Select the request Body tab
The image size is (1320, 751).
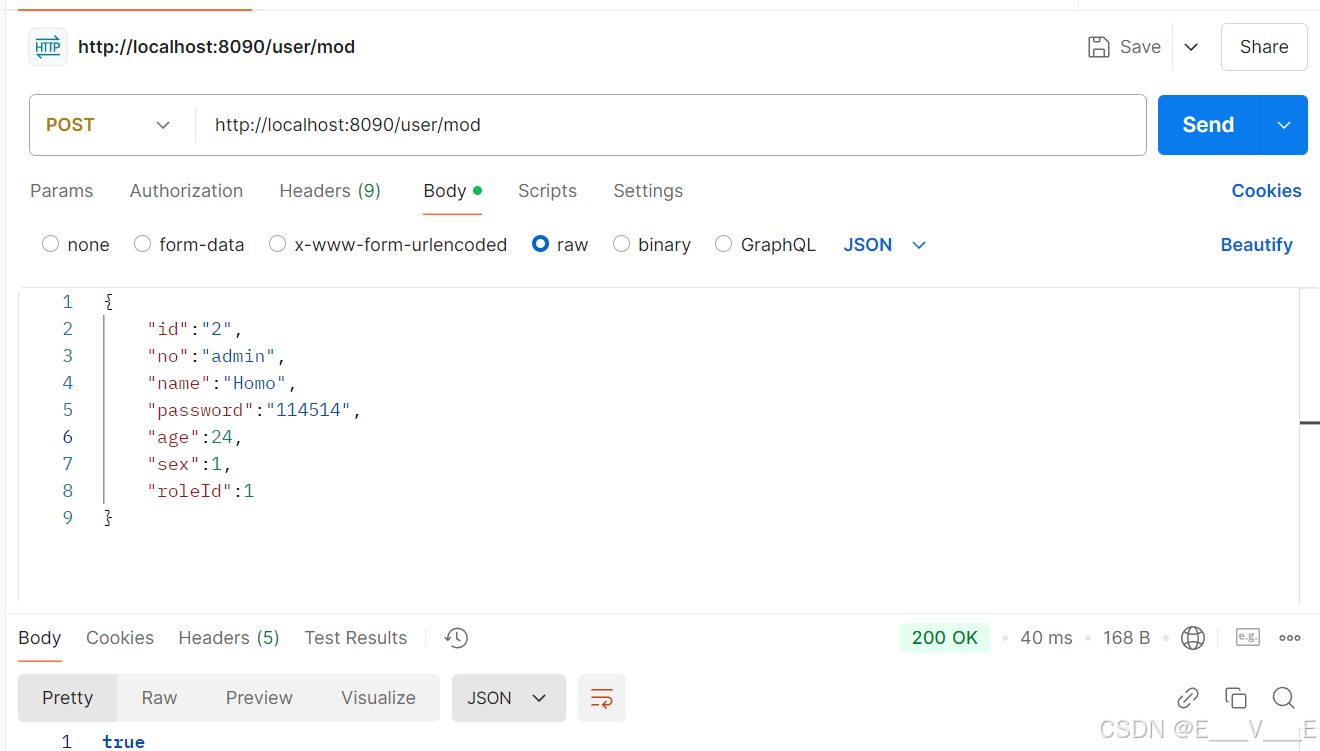click(x=452, y=191)
